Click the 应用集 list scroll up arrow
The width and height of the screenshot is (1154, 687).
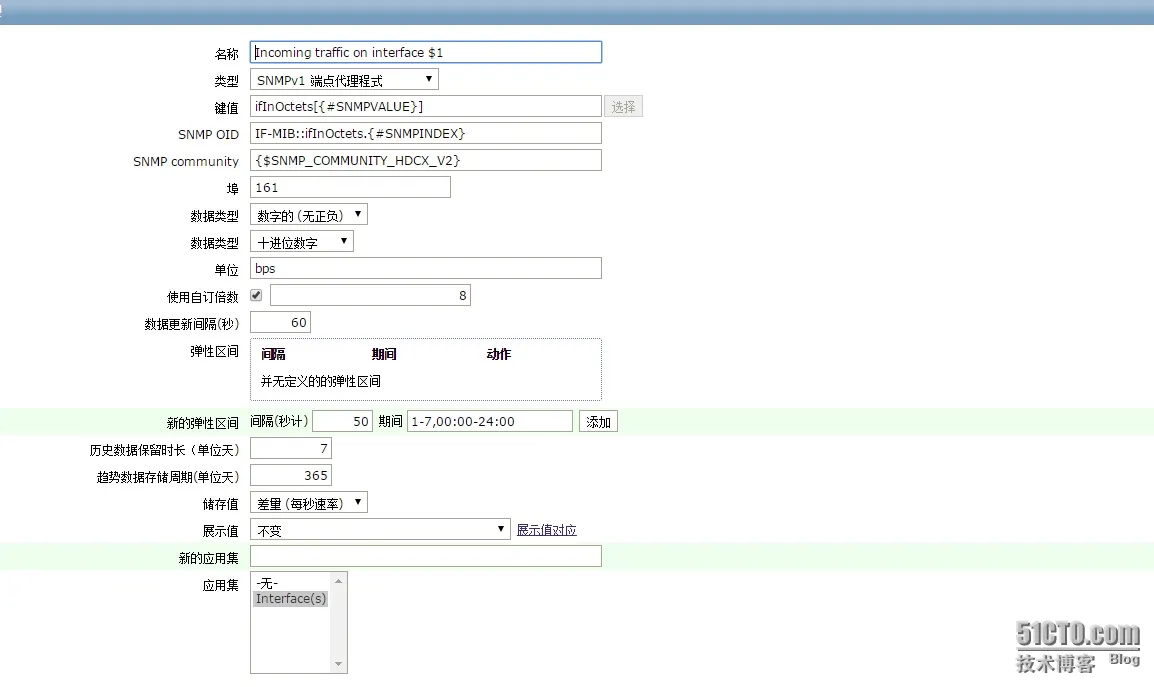(x=339, y=581)
